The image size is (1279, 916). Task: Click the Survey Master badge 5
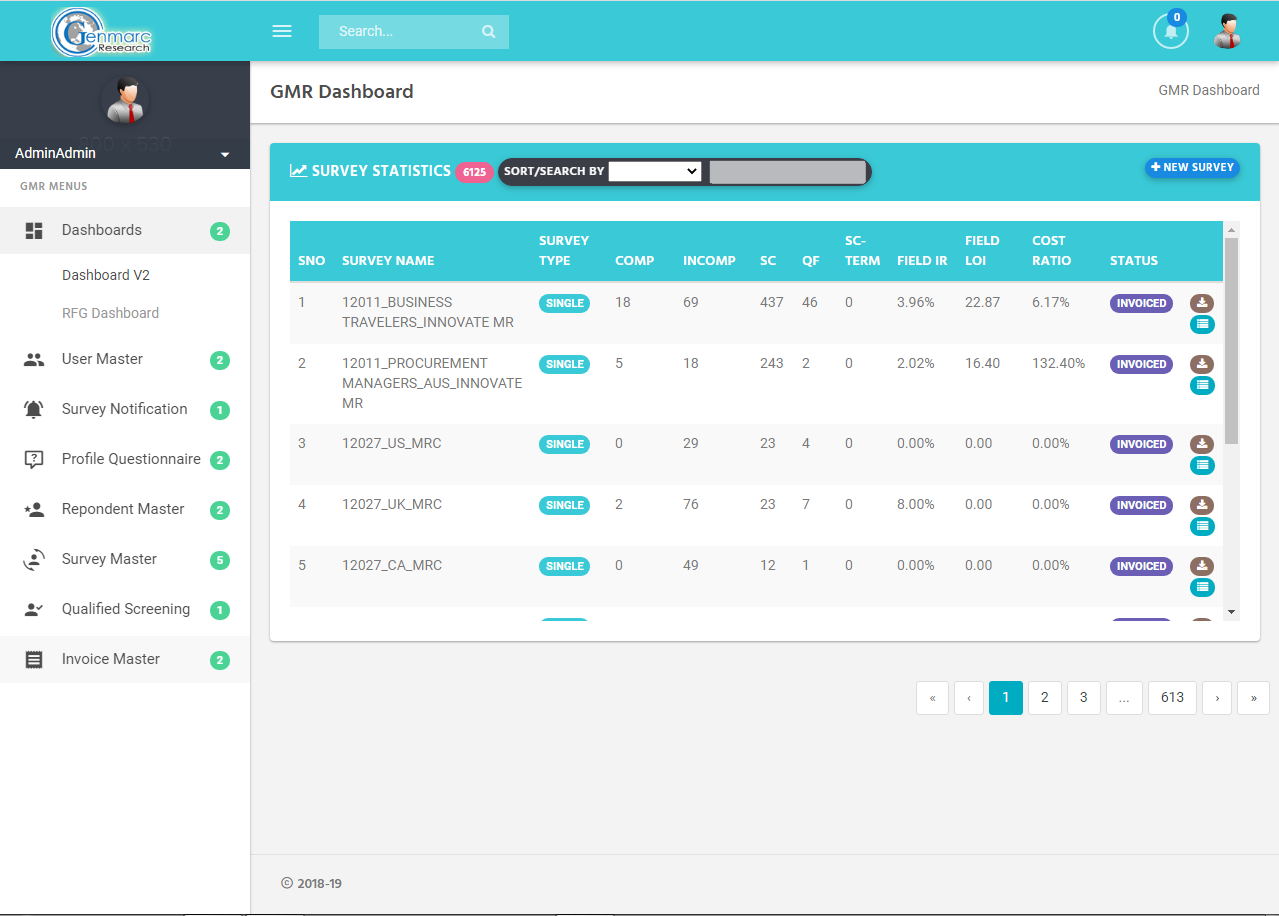tap(220, 560)
